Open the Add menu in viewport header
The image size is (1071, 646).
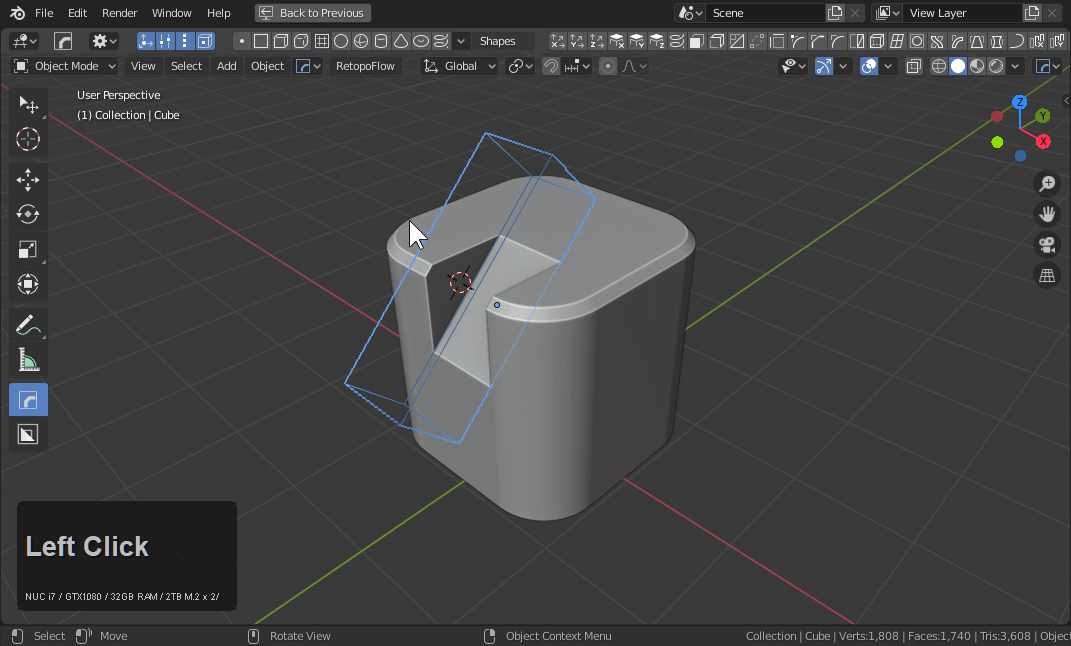click(227, 66)
